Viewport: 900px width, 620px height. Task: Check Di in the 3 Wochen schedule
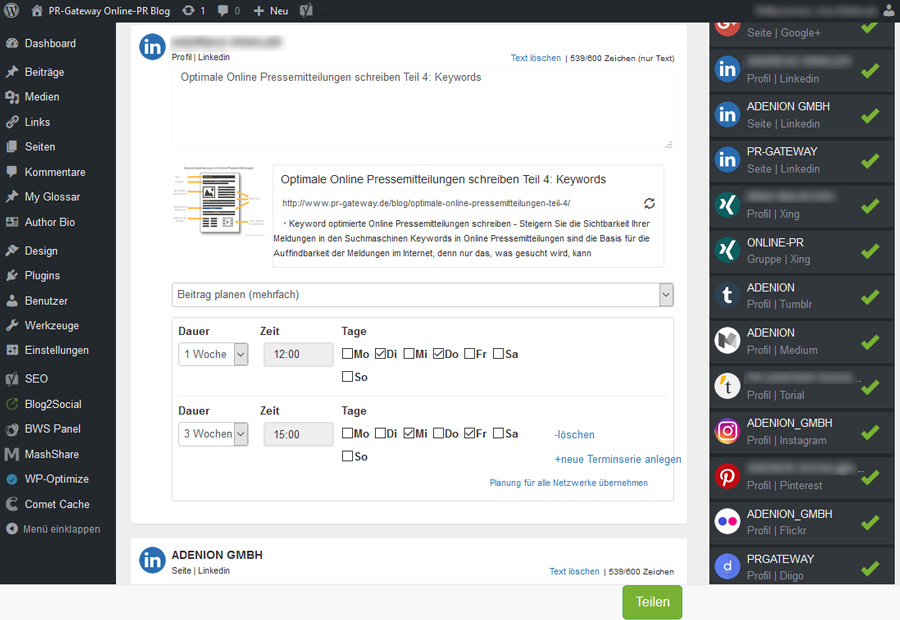point(380,433)
